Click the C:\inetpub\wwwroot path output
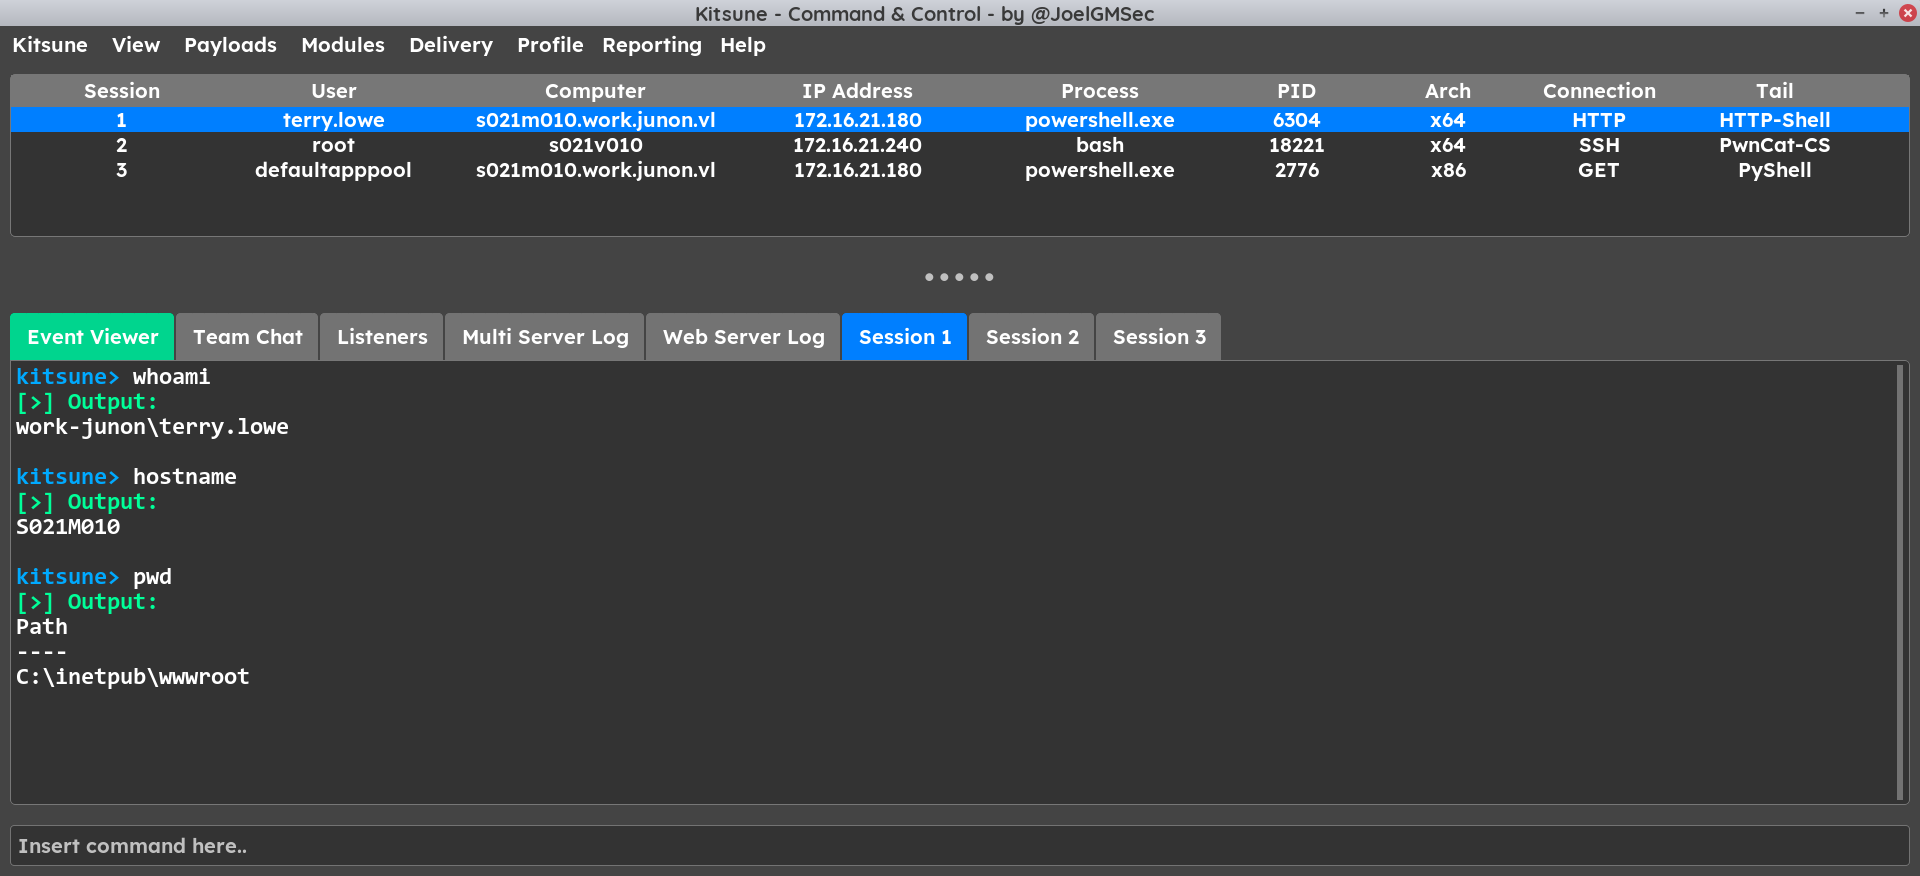Image resolution: width=1920 pixels, height=876 pixels. (133, 677)
